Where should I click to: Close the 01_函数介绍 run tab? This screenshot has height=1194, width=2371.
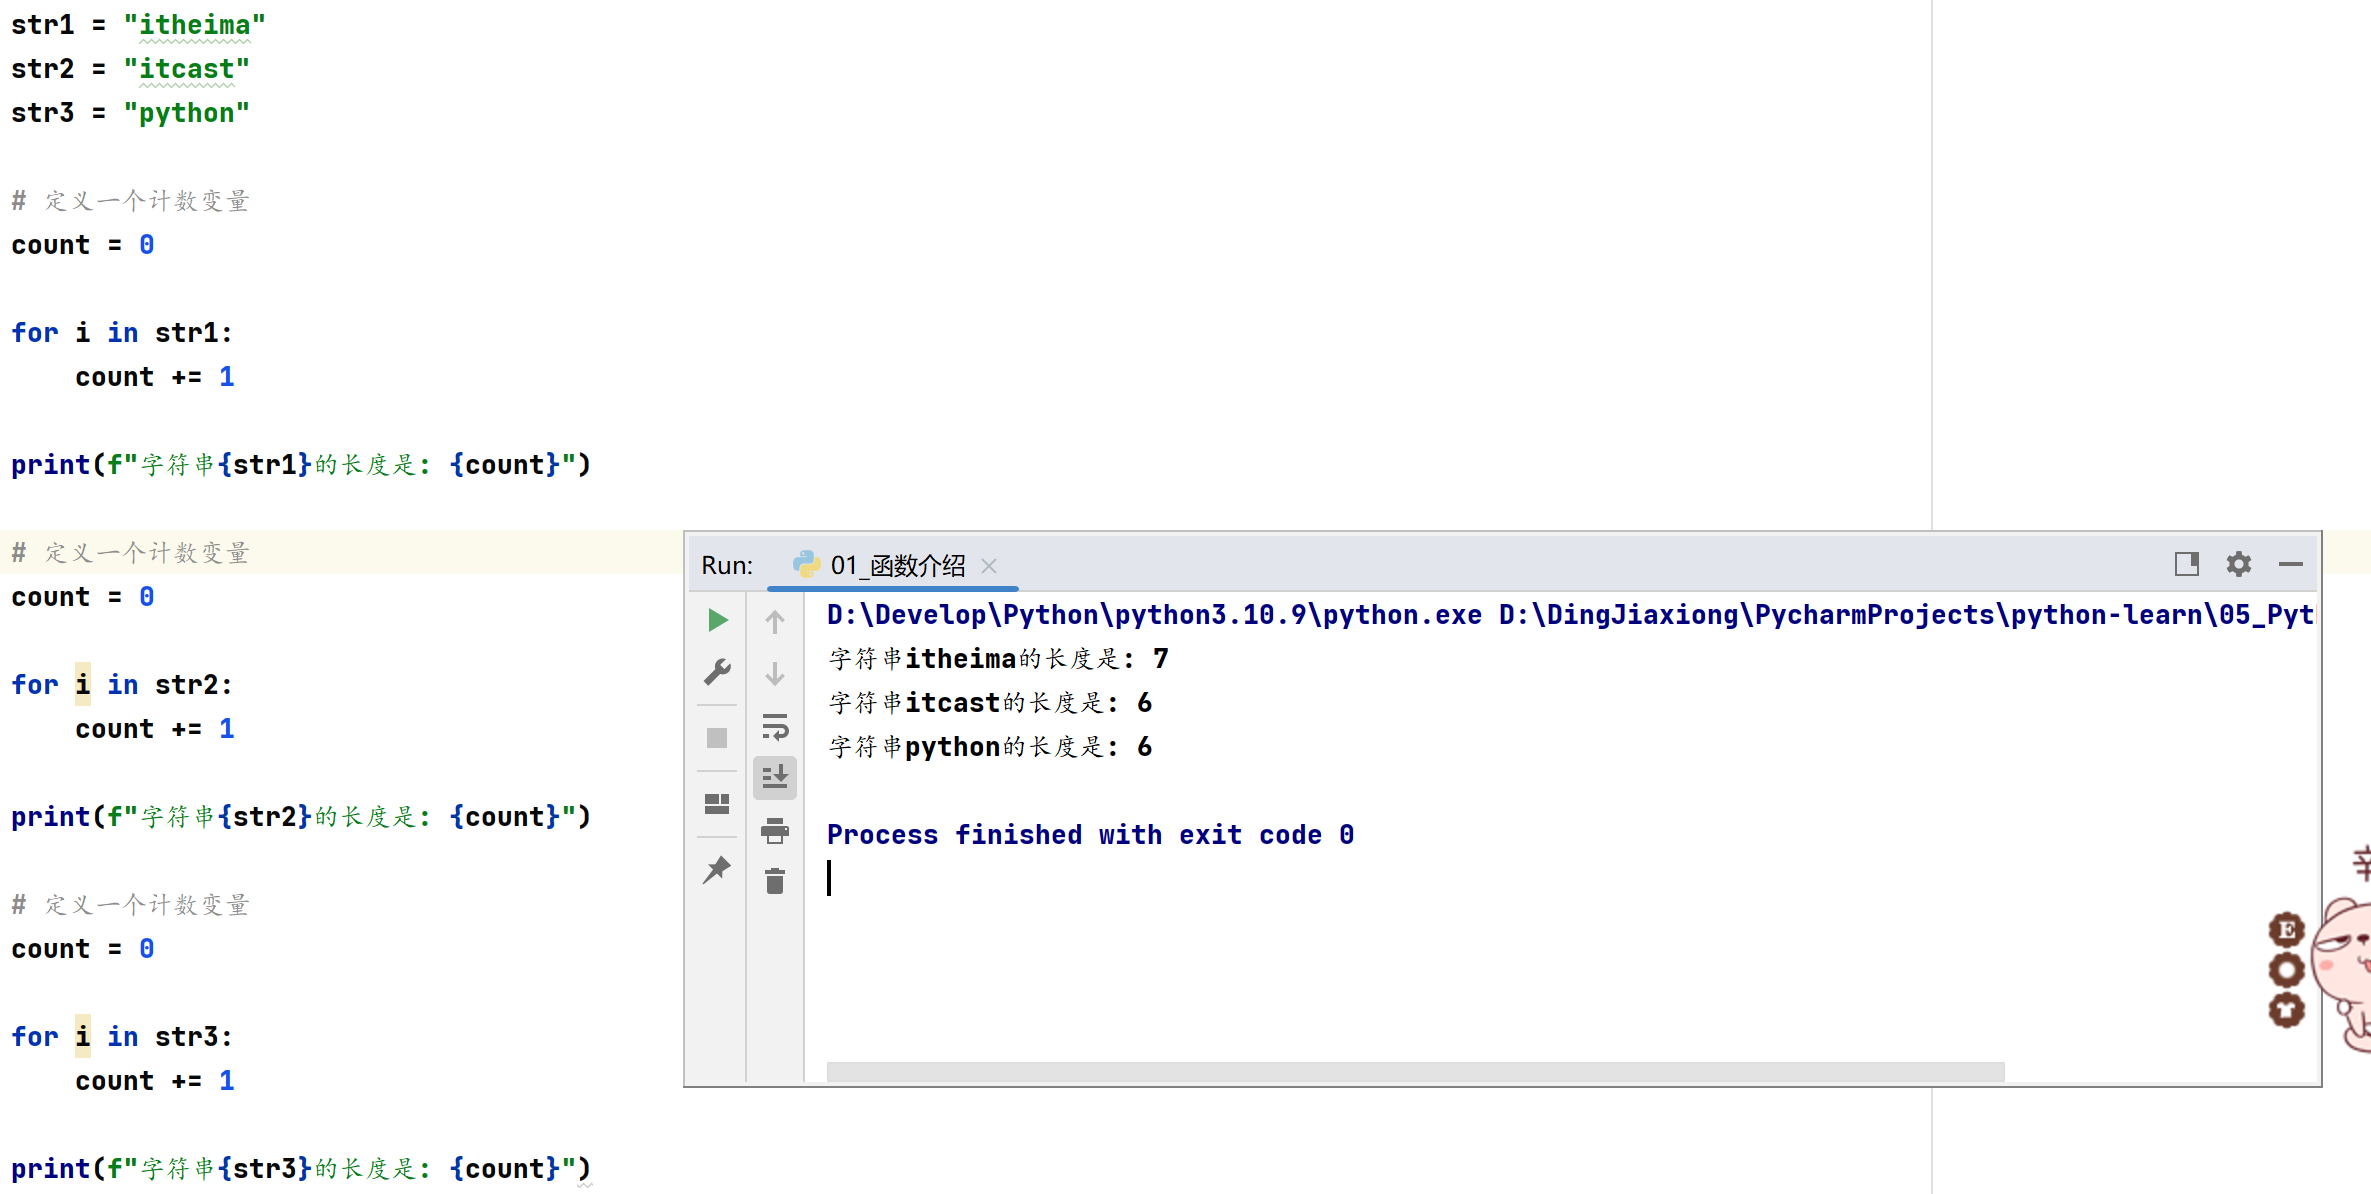pos(989,566)
